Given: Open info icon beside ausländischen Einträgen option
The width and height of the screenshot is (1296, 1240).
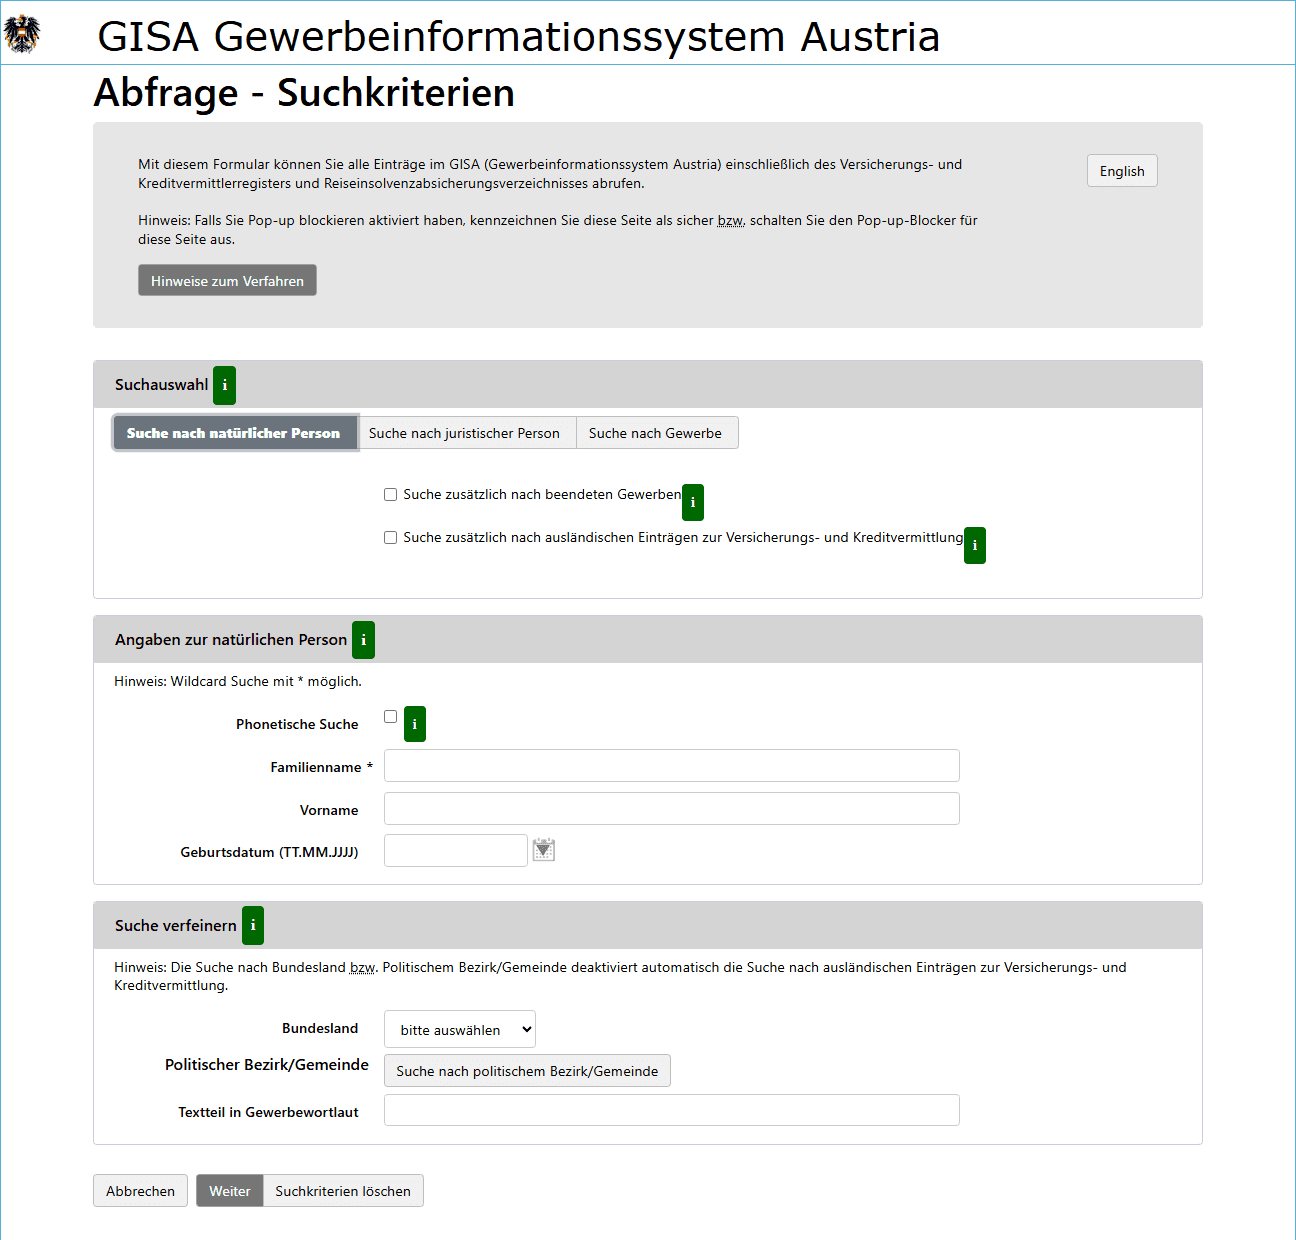Looking at the screenshot, I should pyautogui.click(x=975, y=545).
